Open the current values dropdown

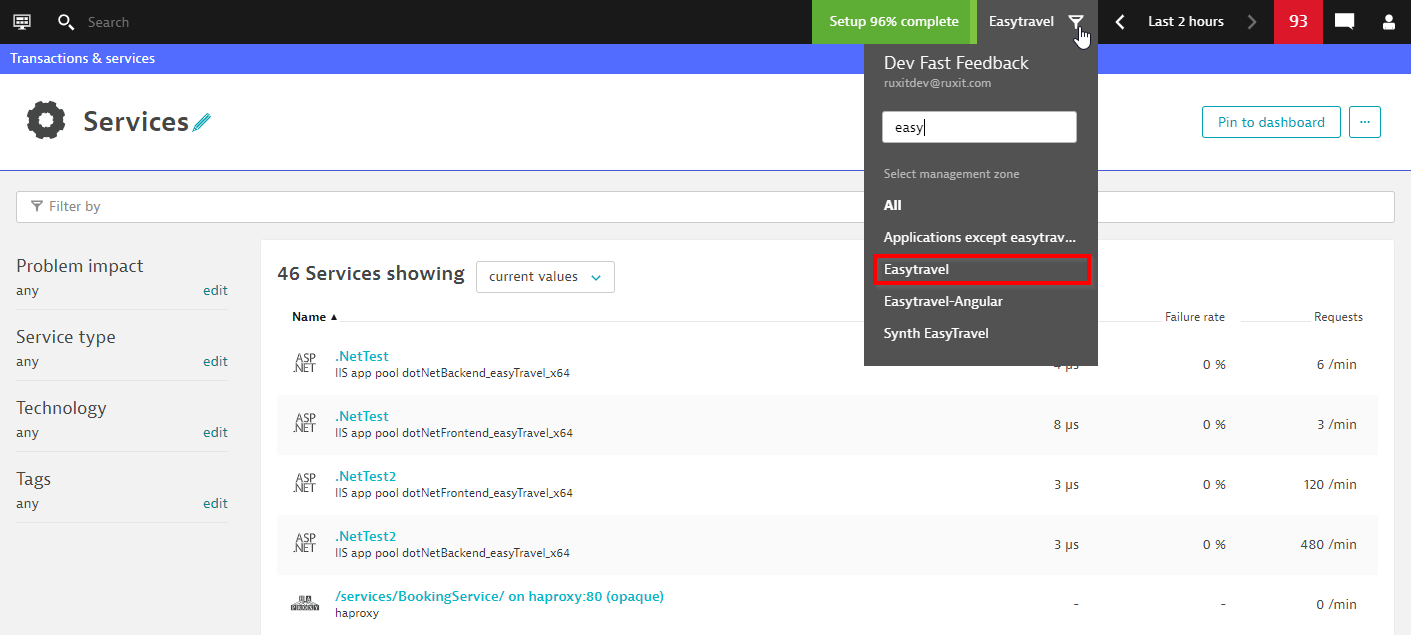(545, 277)
